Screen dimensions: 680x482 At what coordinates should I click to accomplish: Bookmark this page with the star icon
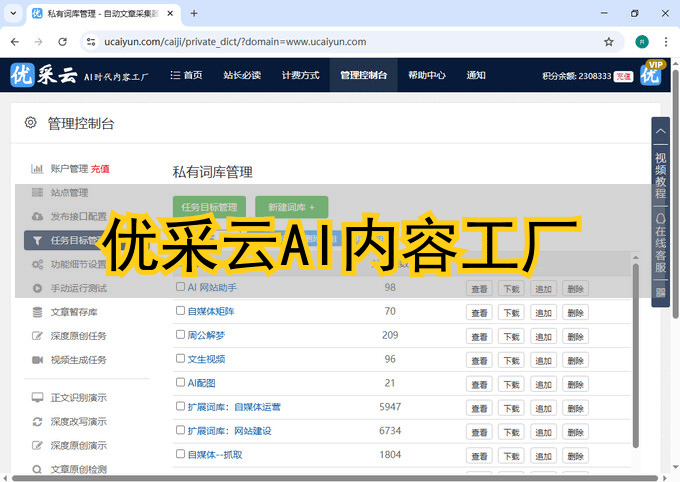coord(608,42)
